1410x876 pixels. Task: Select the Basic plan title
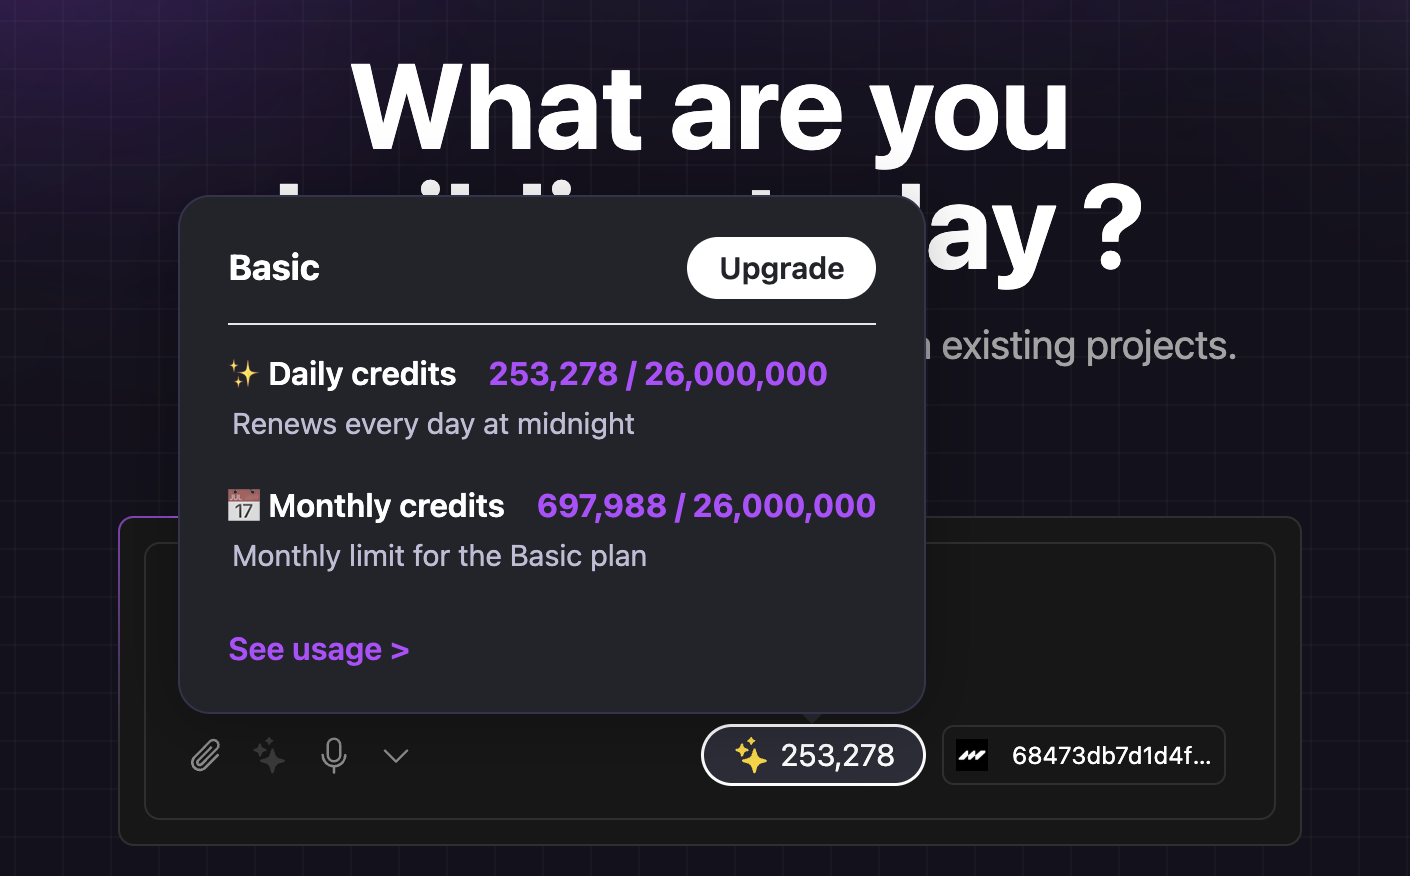click(x=273, y=267)
